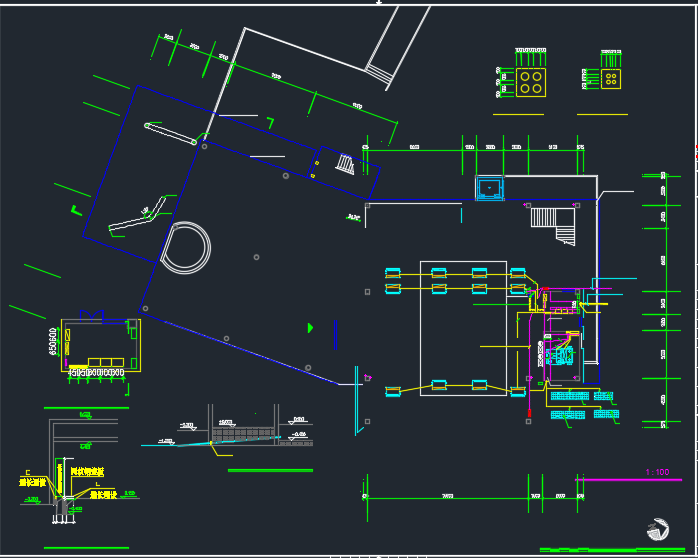Select the short vertical blue bar near arrow
The image size is (698, 558).
point(335,335)
